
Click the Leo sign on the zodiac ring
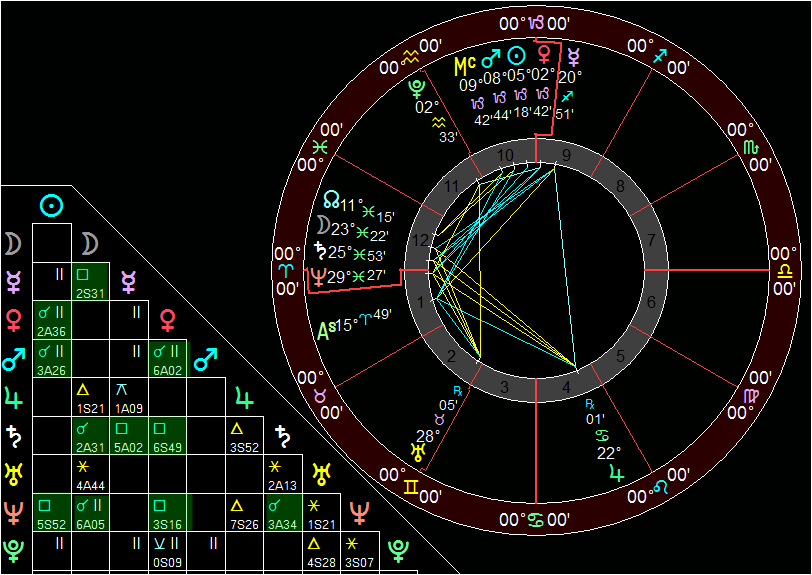661,487
